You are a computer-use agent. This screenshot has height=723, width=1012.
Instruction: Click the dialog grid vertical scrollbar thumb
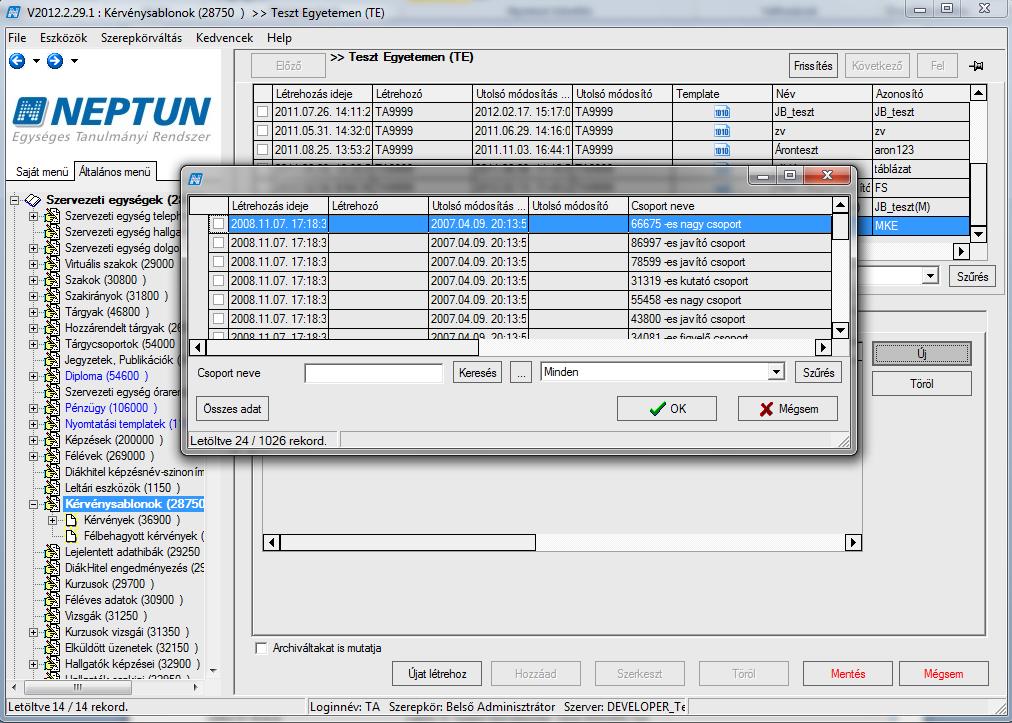(x=840, y=226)
